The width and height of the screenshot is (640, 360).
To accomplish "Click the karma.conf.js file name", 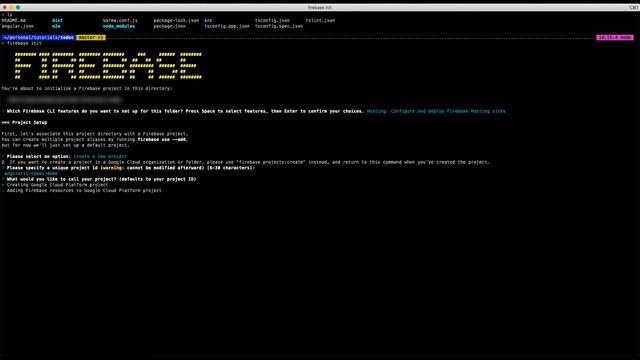I will (x=120, y=20).
